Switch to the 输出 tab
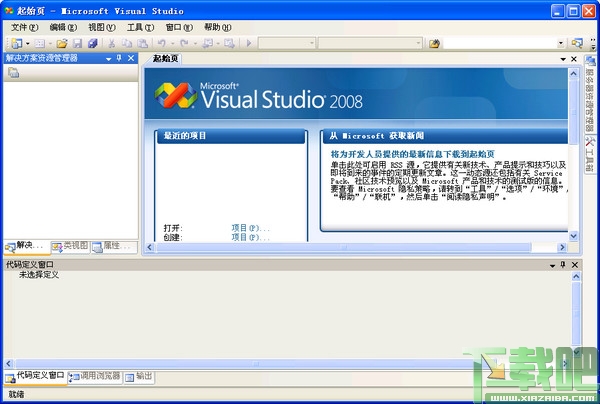 coord(139,377)
